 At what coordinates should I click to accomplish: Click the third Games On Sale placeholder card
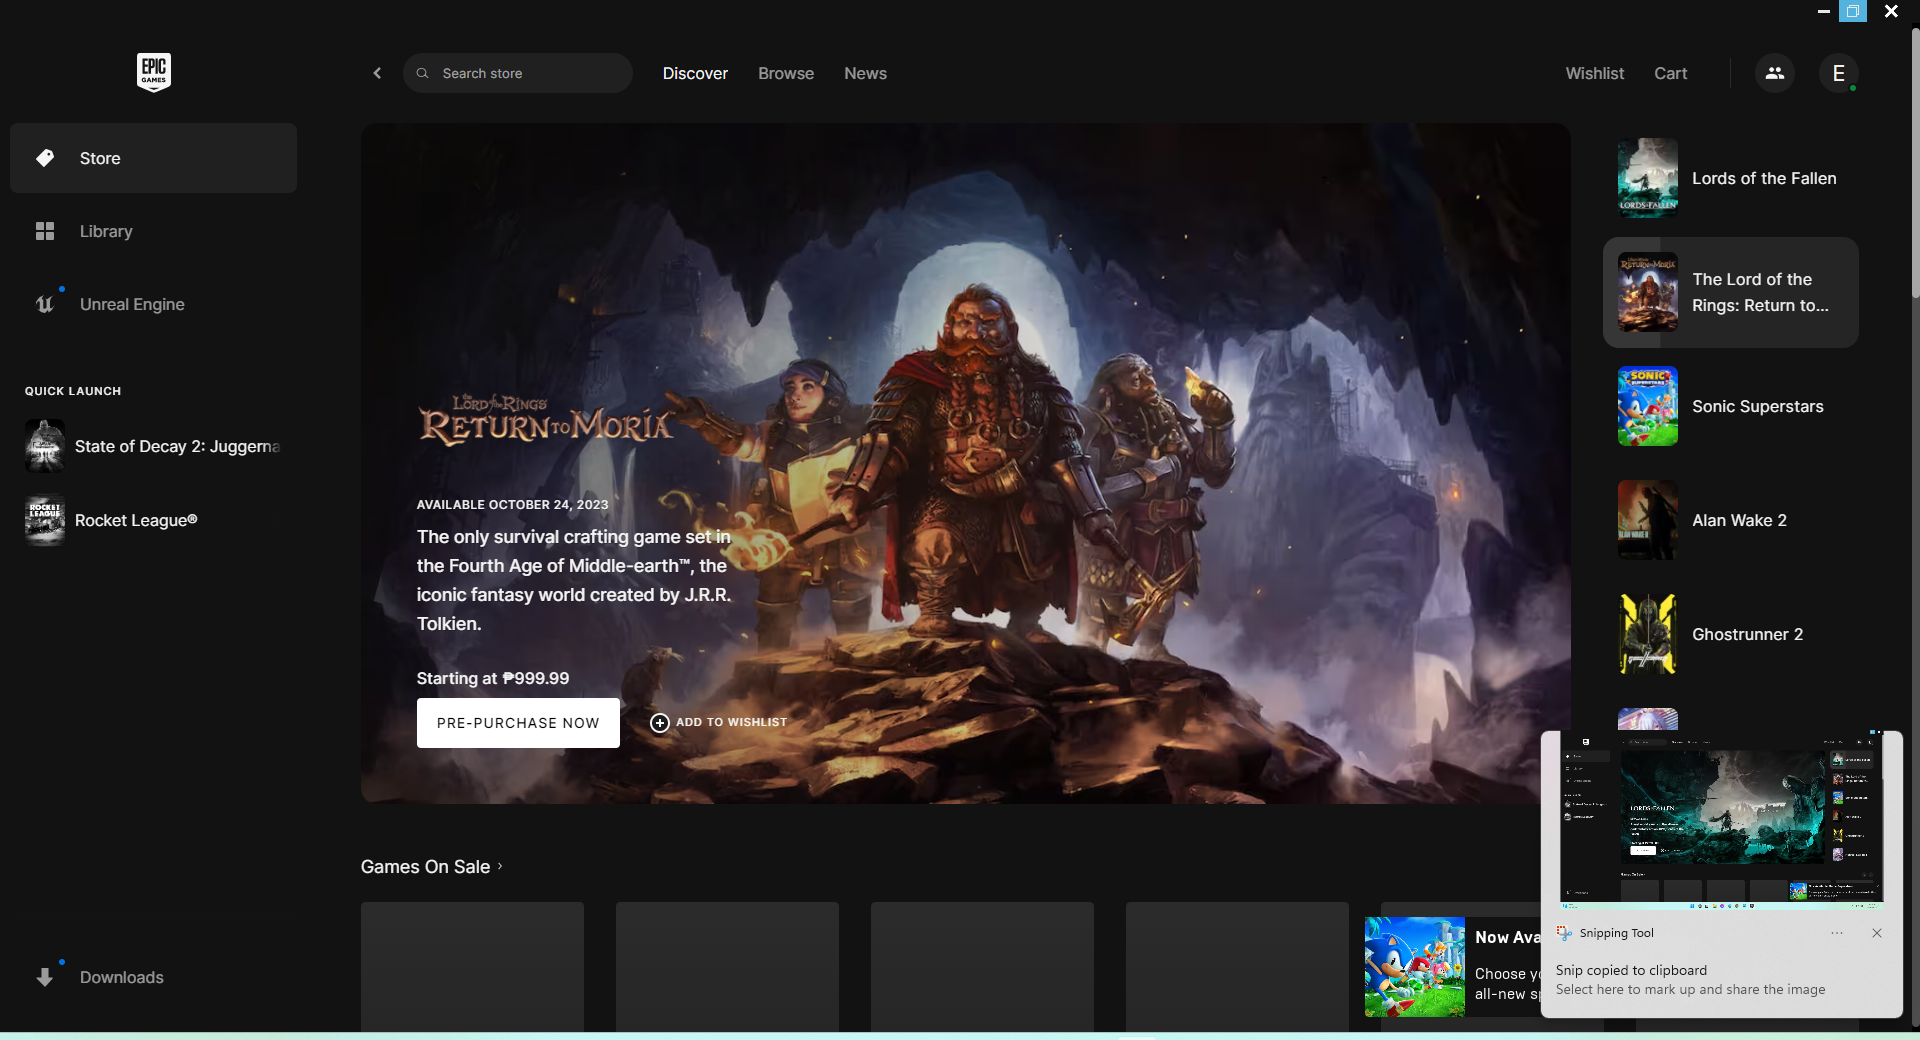(x=982, y=967)
